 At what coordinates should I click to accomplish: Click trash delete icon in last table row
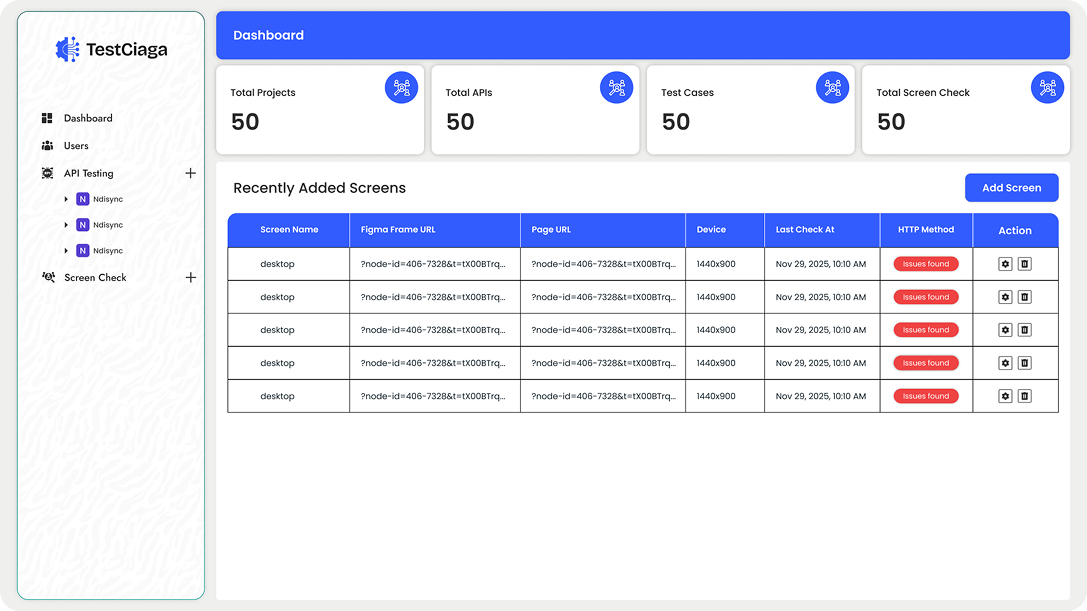[1024, 396]
